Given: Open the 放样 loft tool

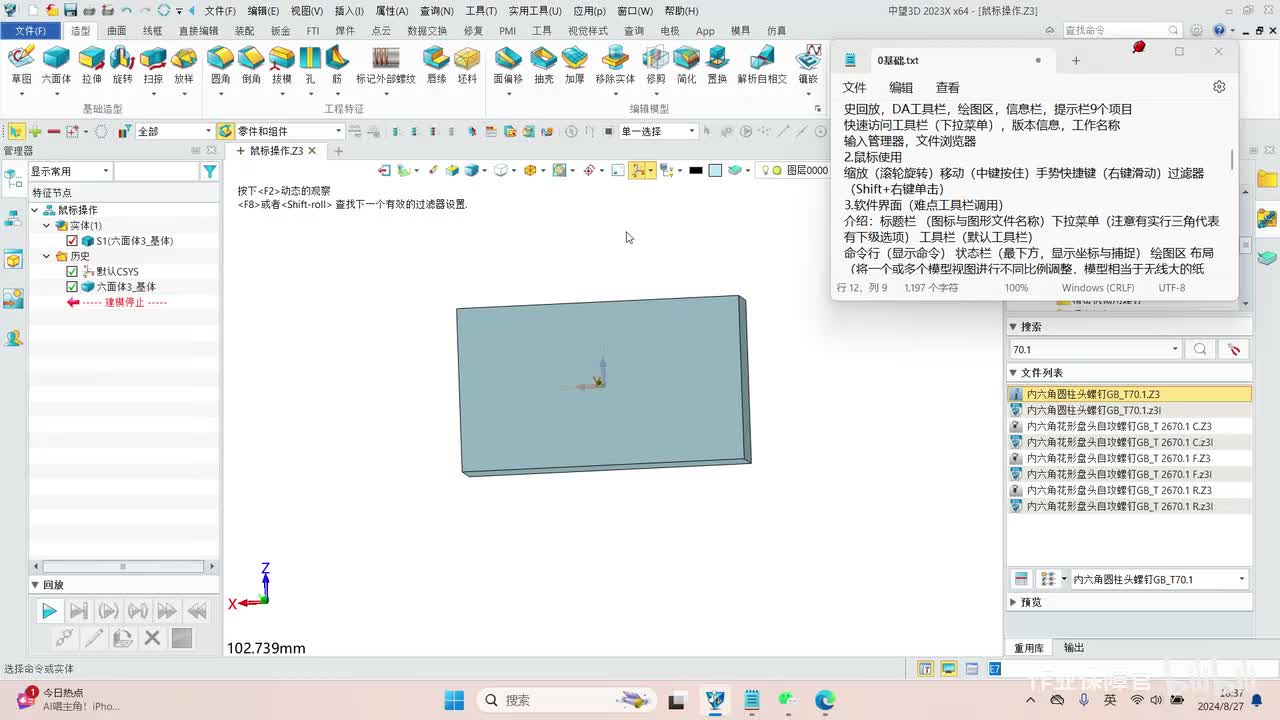Looking at the screenshot, I should pos(184,64).
